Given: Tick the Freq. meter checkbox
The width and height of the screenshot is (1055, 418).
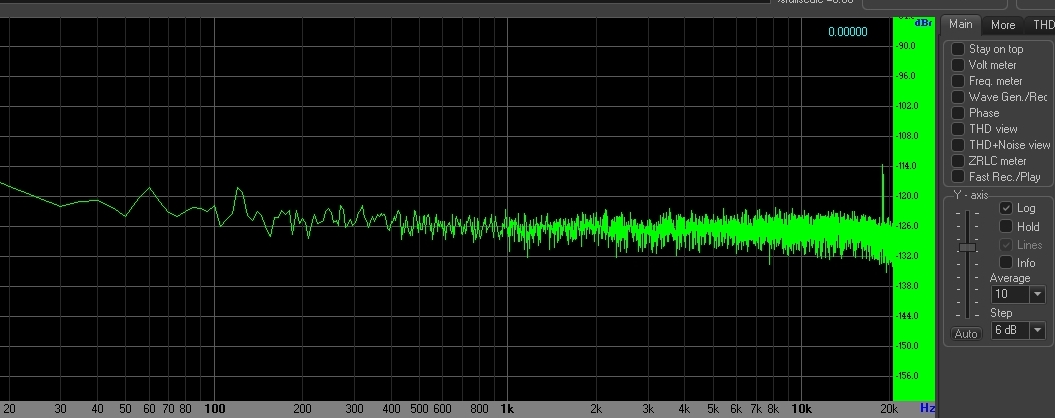Looking at the screenshot, I should (x=958, y=81).
